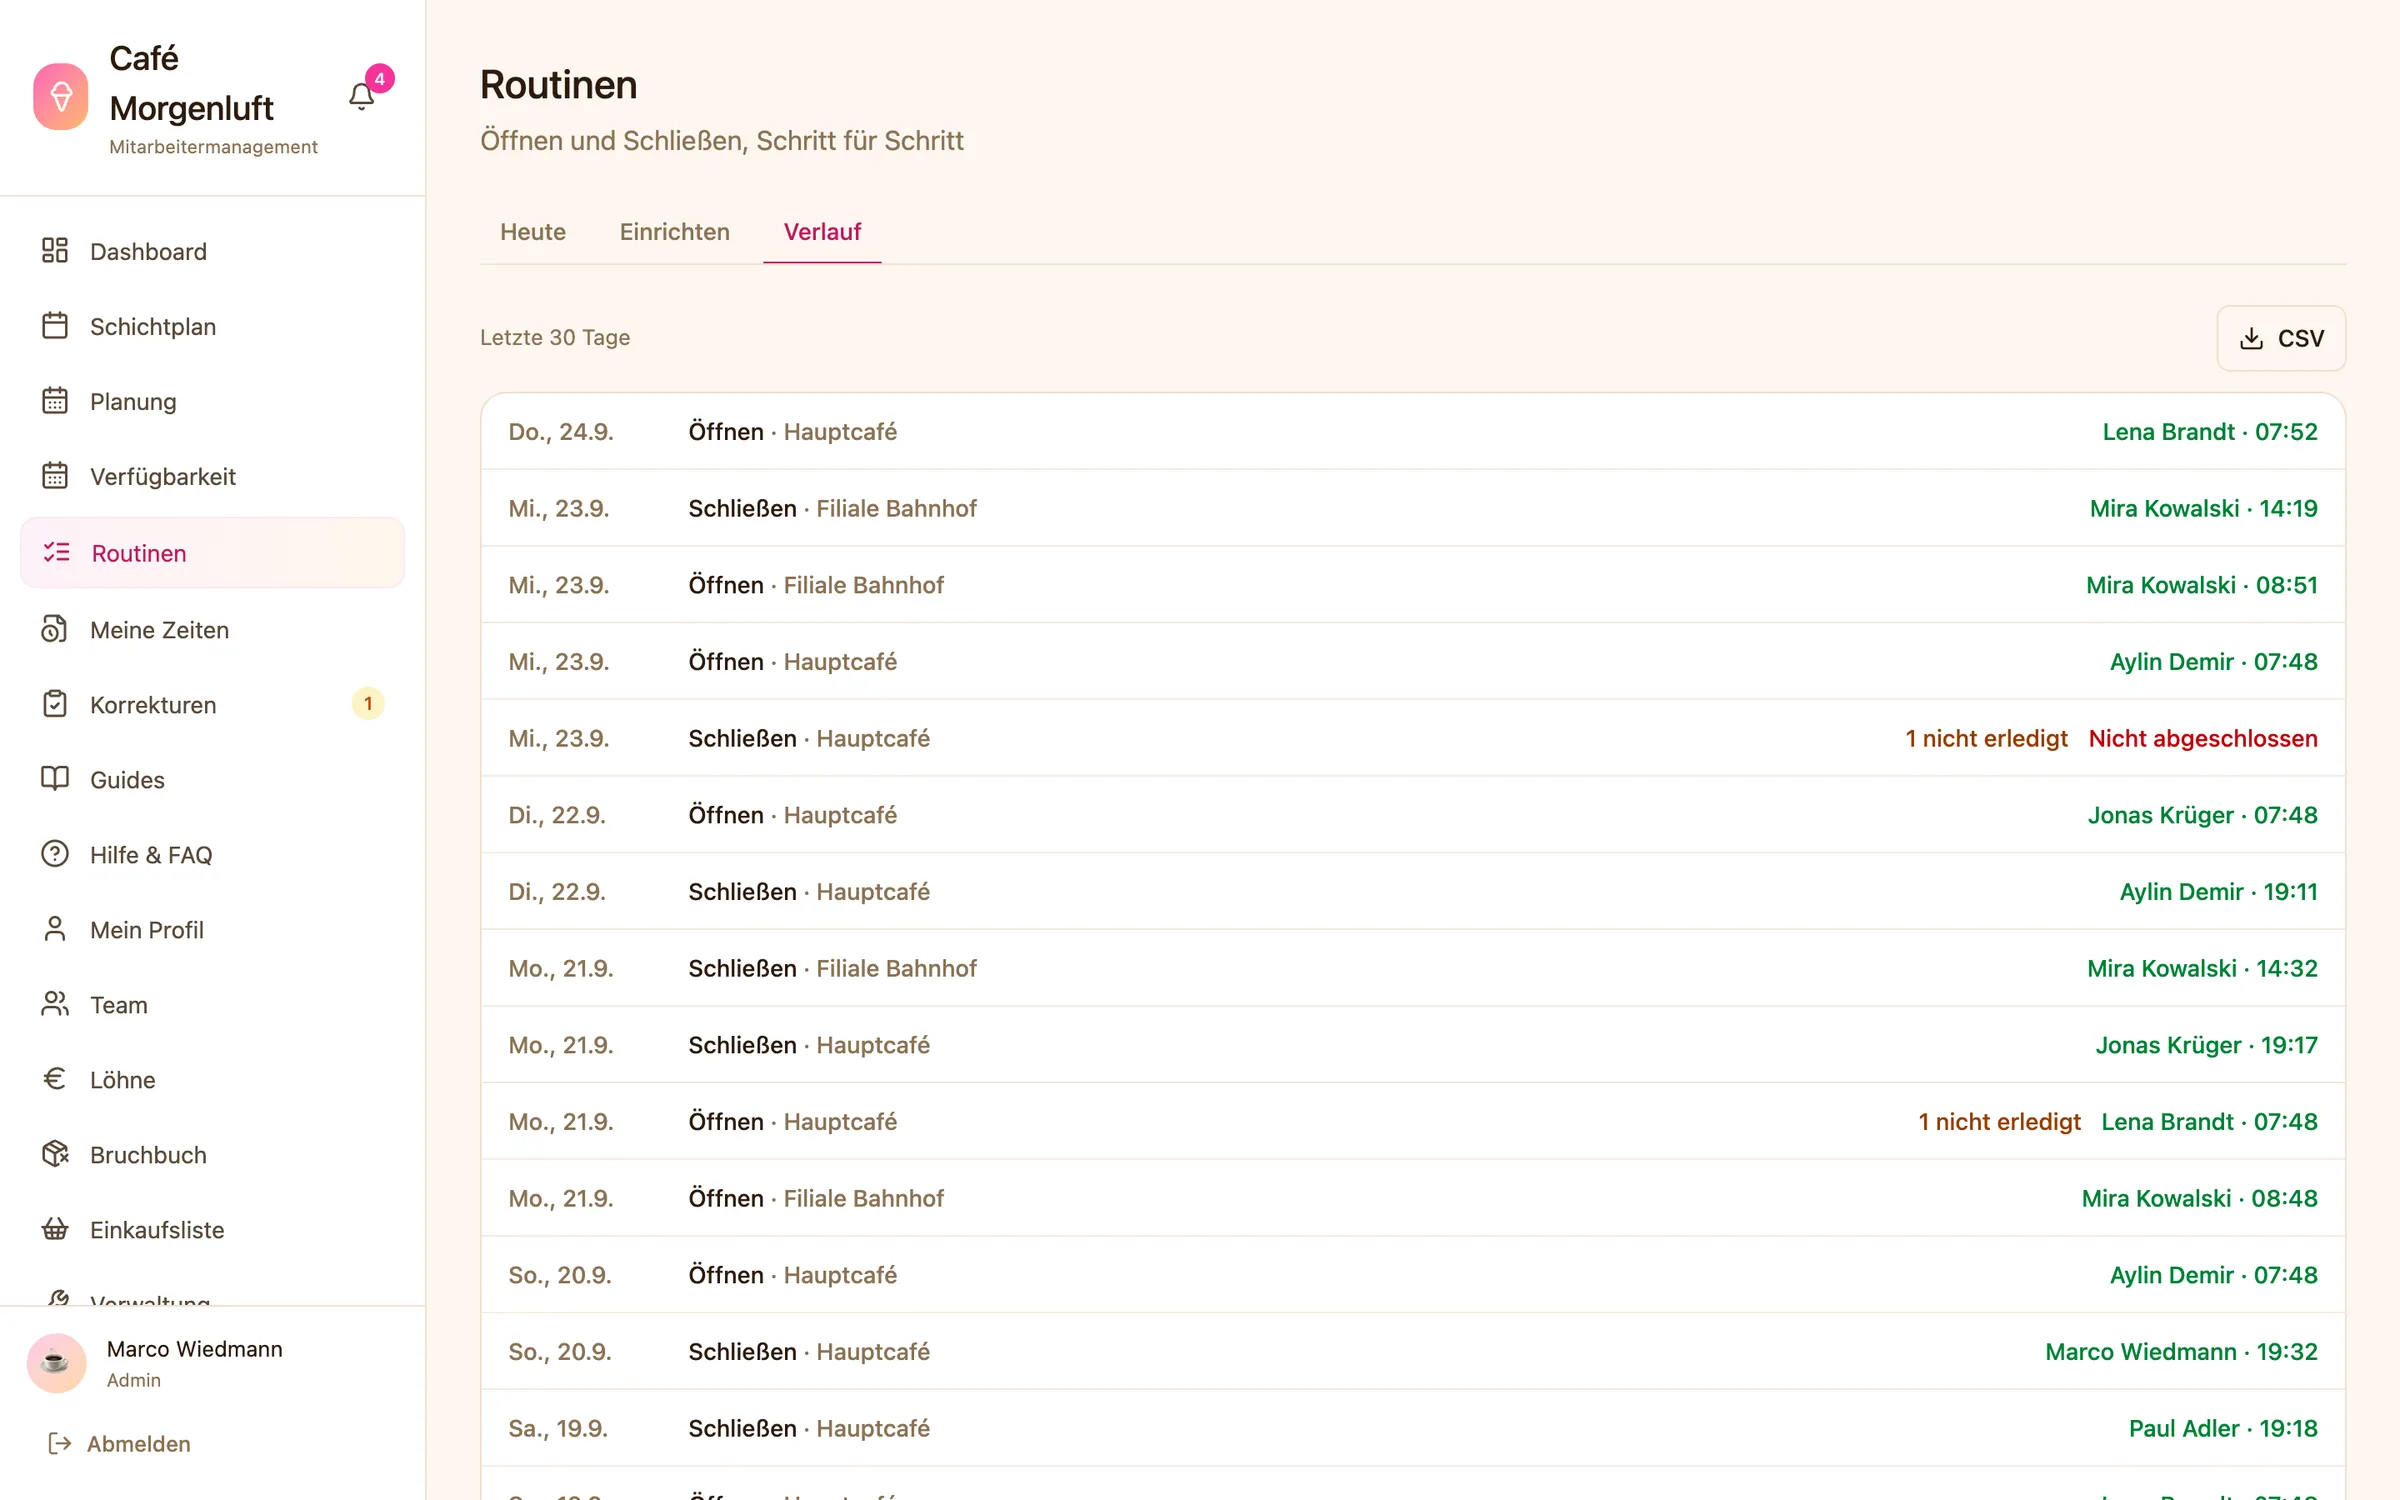Open Korrekturen with 1 badge
The height and width of the screenshot is (1500, 2400).
click(x=212, y=705)
